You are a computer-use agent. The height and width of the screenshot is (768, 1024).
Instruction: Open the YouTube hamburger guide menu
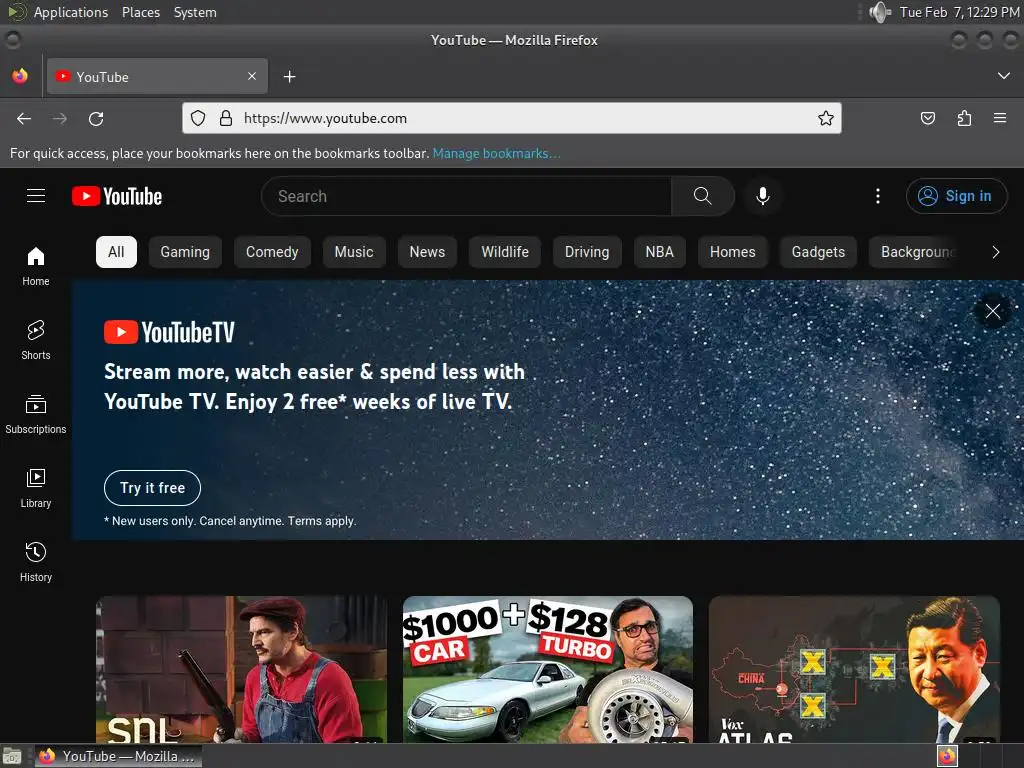coord(36,196)
